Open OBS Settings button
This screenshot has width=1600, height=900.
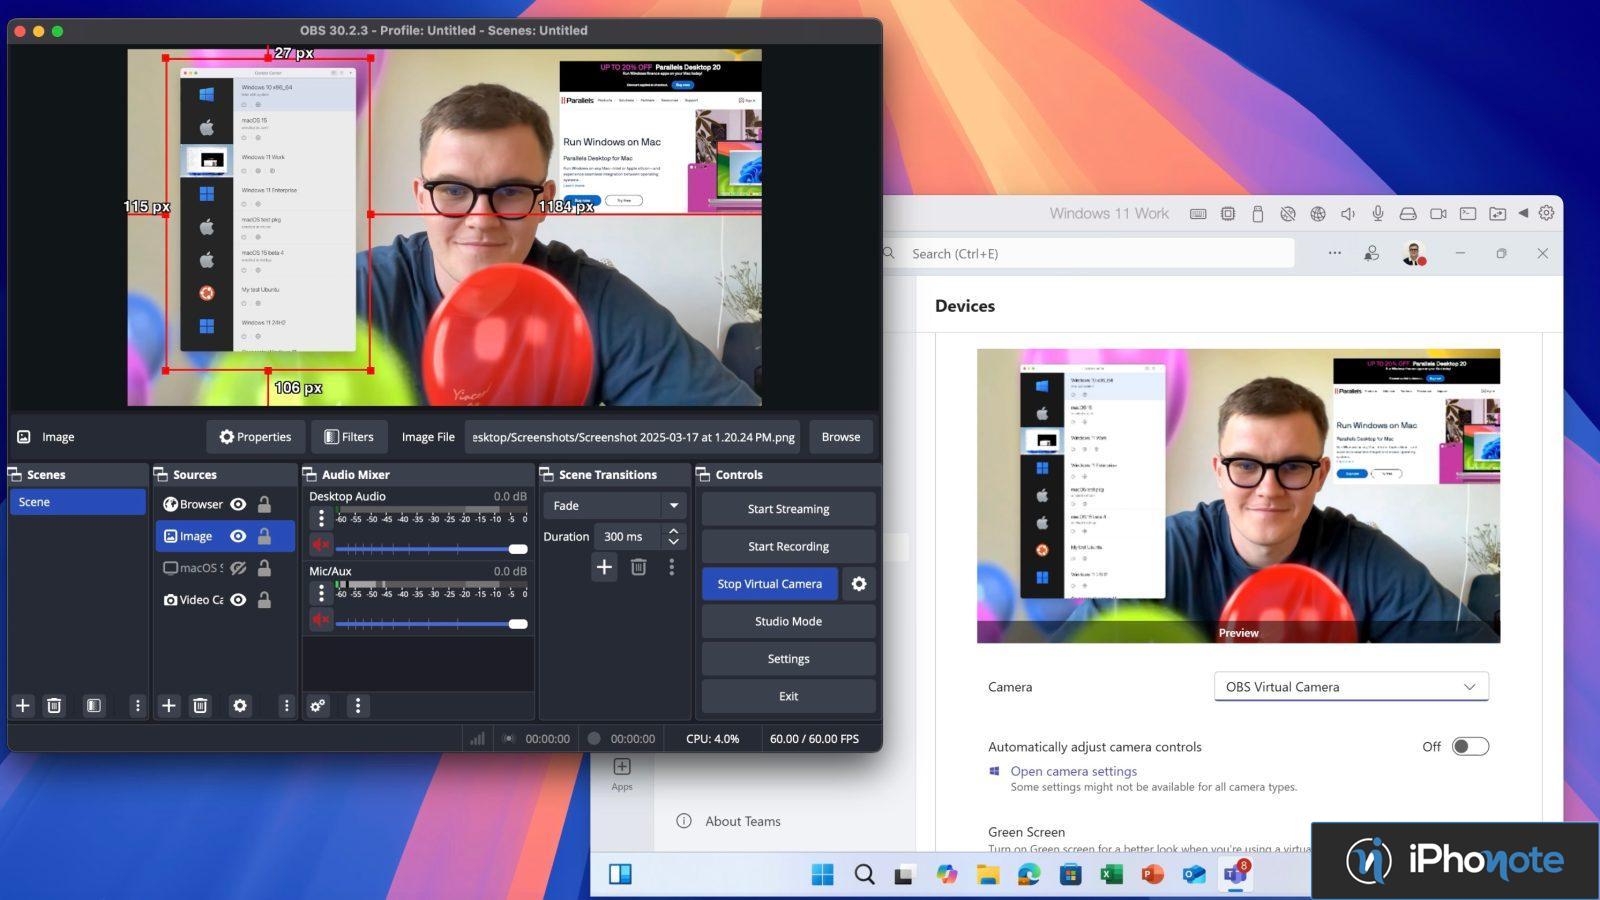point(788,659)
